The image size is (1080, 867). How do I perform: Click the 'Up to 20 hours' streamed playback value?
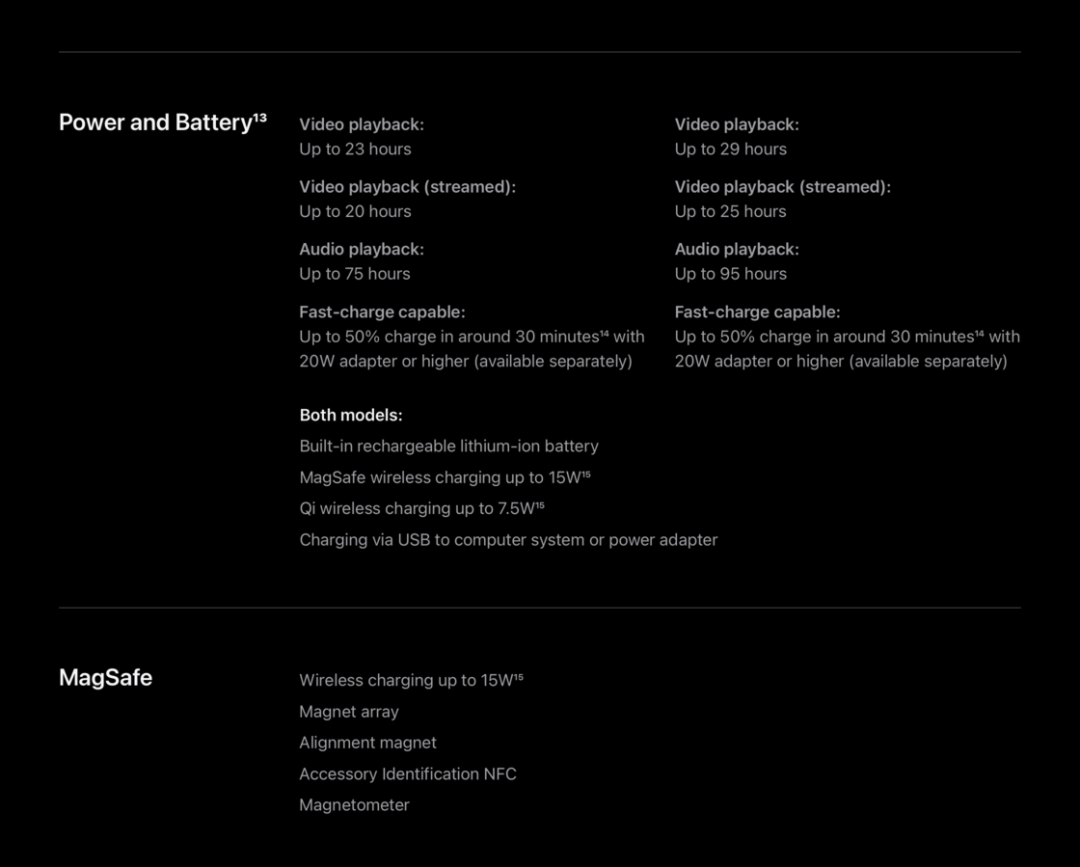pyautogui.click(x=355, y=211)
